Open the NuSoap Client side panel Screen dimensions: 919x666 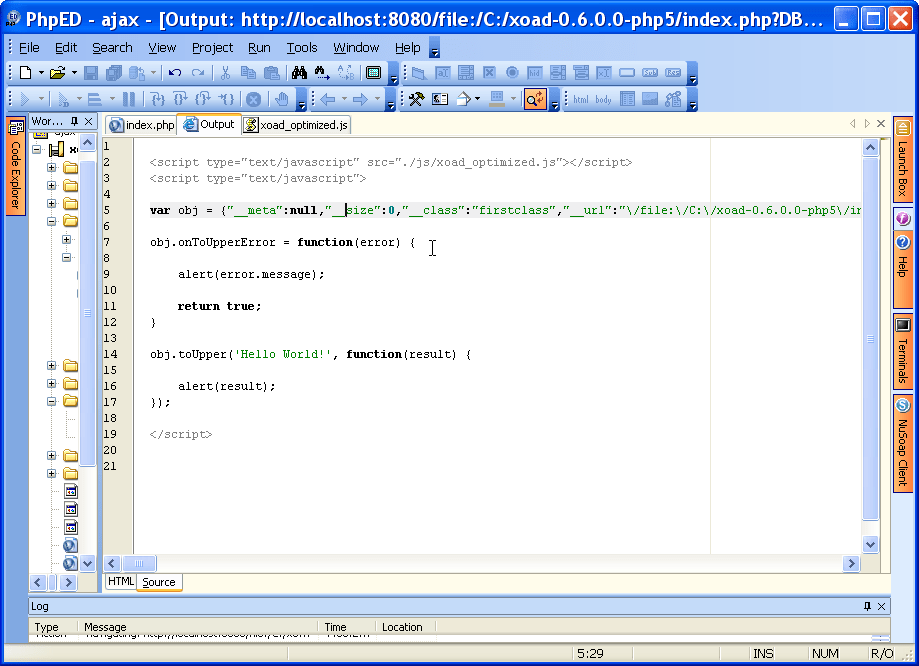903,443
